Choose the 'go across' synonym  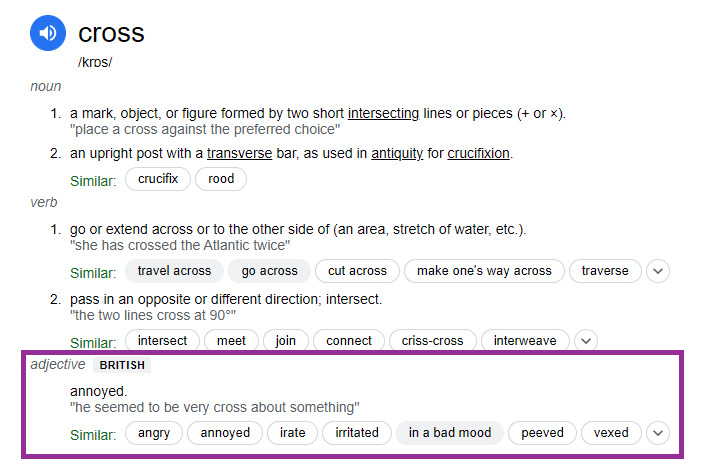269,271
